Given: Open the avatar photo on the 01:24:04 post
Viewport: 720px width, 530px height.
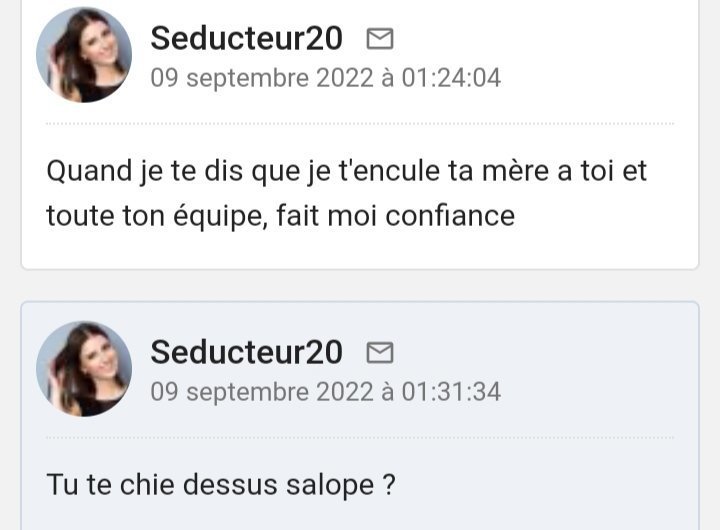Looking at the screenshot, I should (84, 55).
